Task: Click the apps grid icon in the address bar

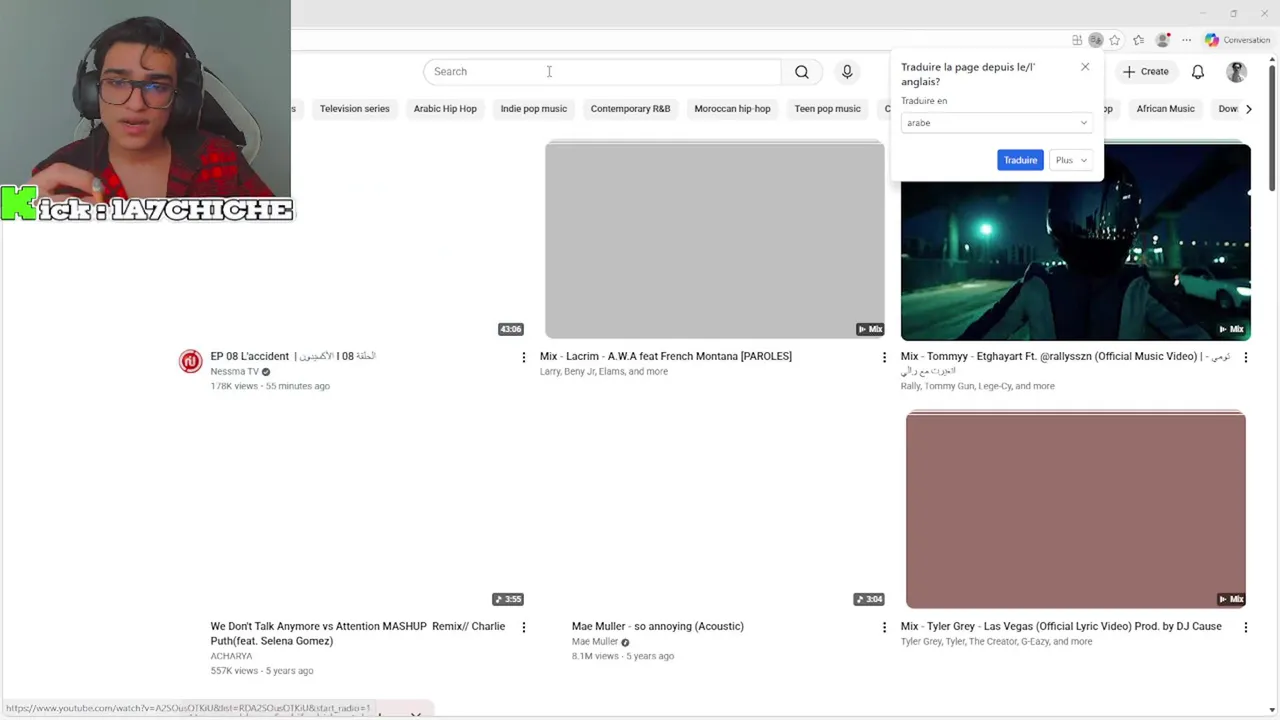Action: (1077, 40)
